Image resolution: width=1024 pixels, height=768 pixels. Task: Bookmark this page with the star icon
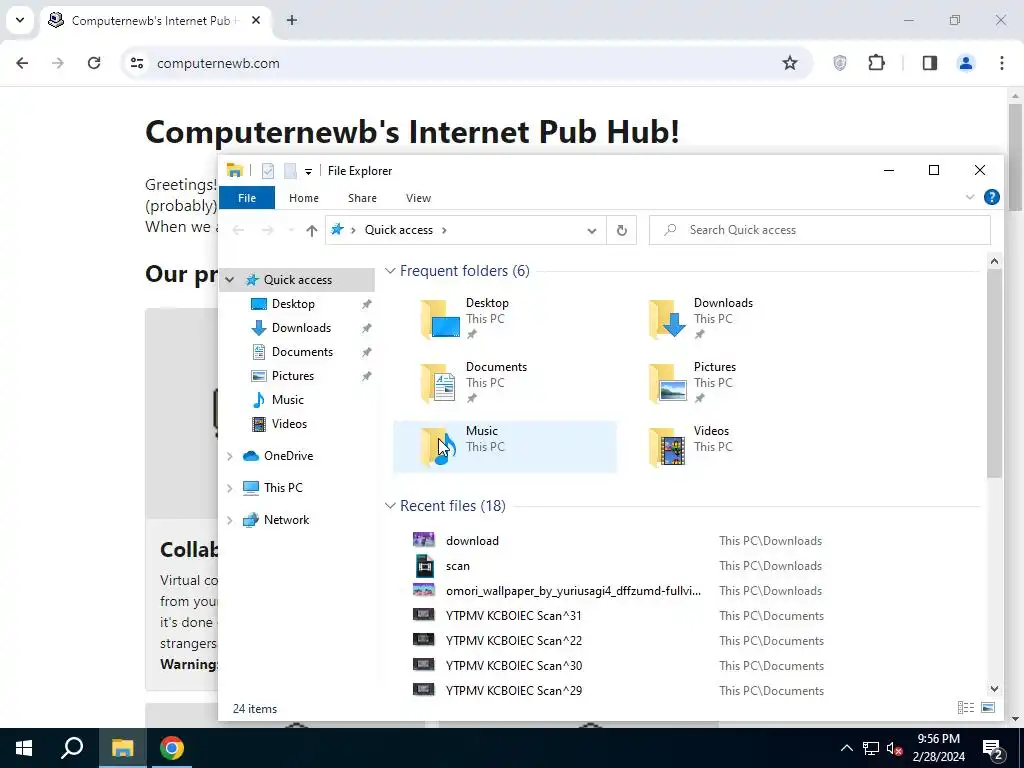point(790,63)
